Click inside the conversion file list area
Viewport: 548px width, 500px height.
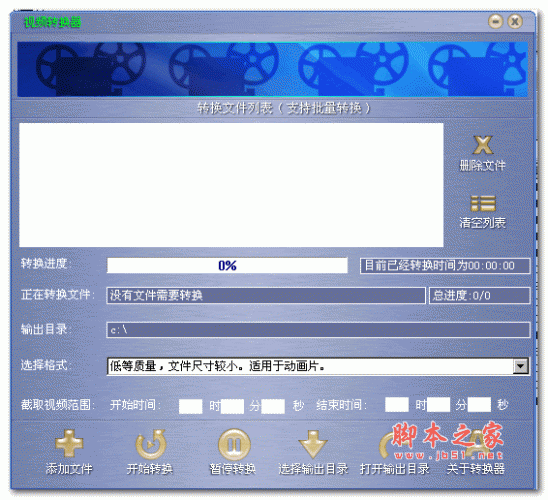(x=231, y=185)
